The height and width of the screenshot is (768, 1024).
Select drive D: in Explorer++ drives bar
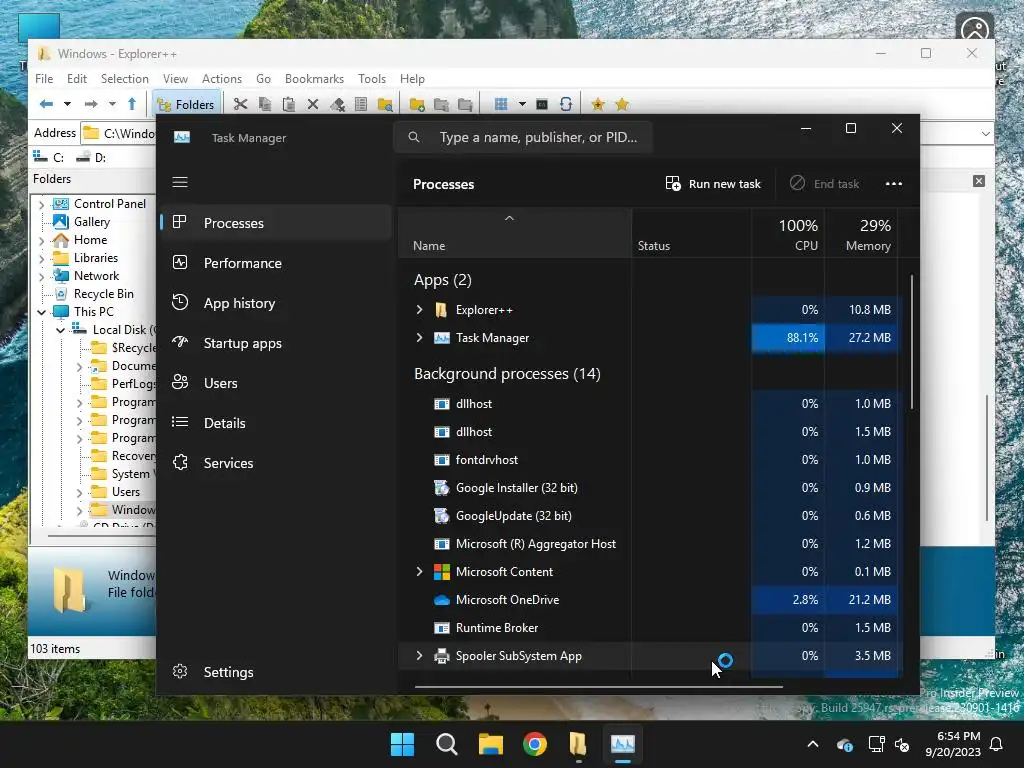click(91, 157)
